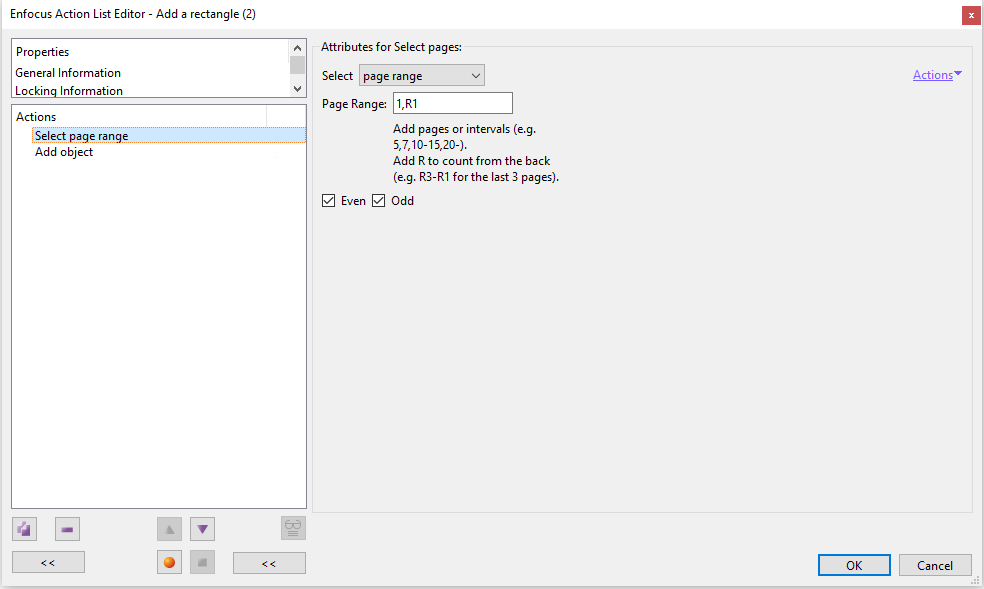The image size is (984, 589).
Task: Move the action down with the purple triangle
Action: point(203,529)
